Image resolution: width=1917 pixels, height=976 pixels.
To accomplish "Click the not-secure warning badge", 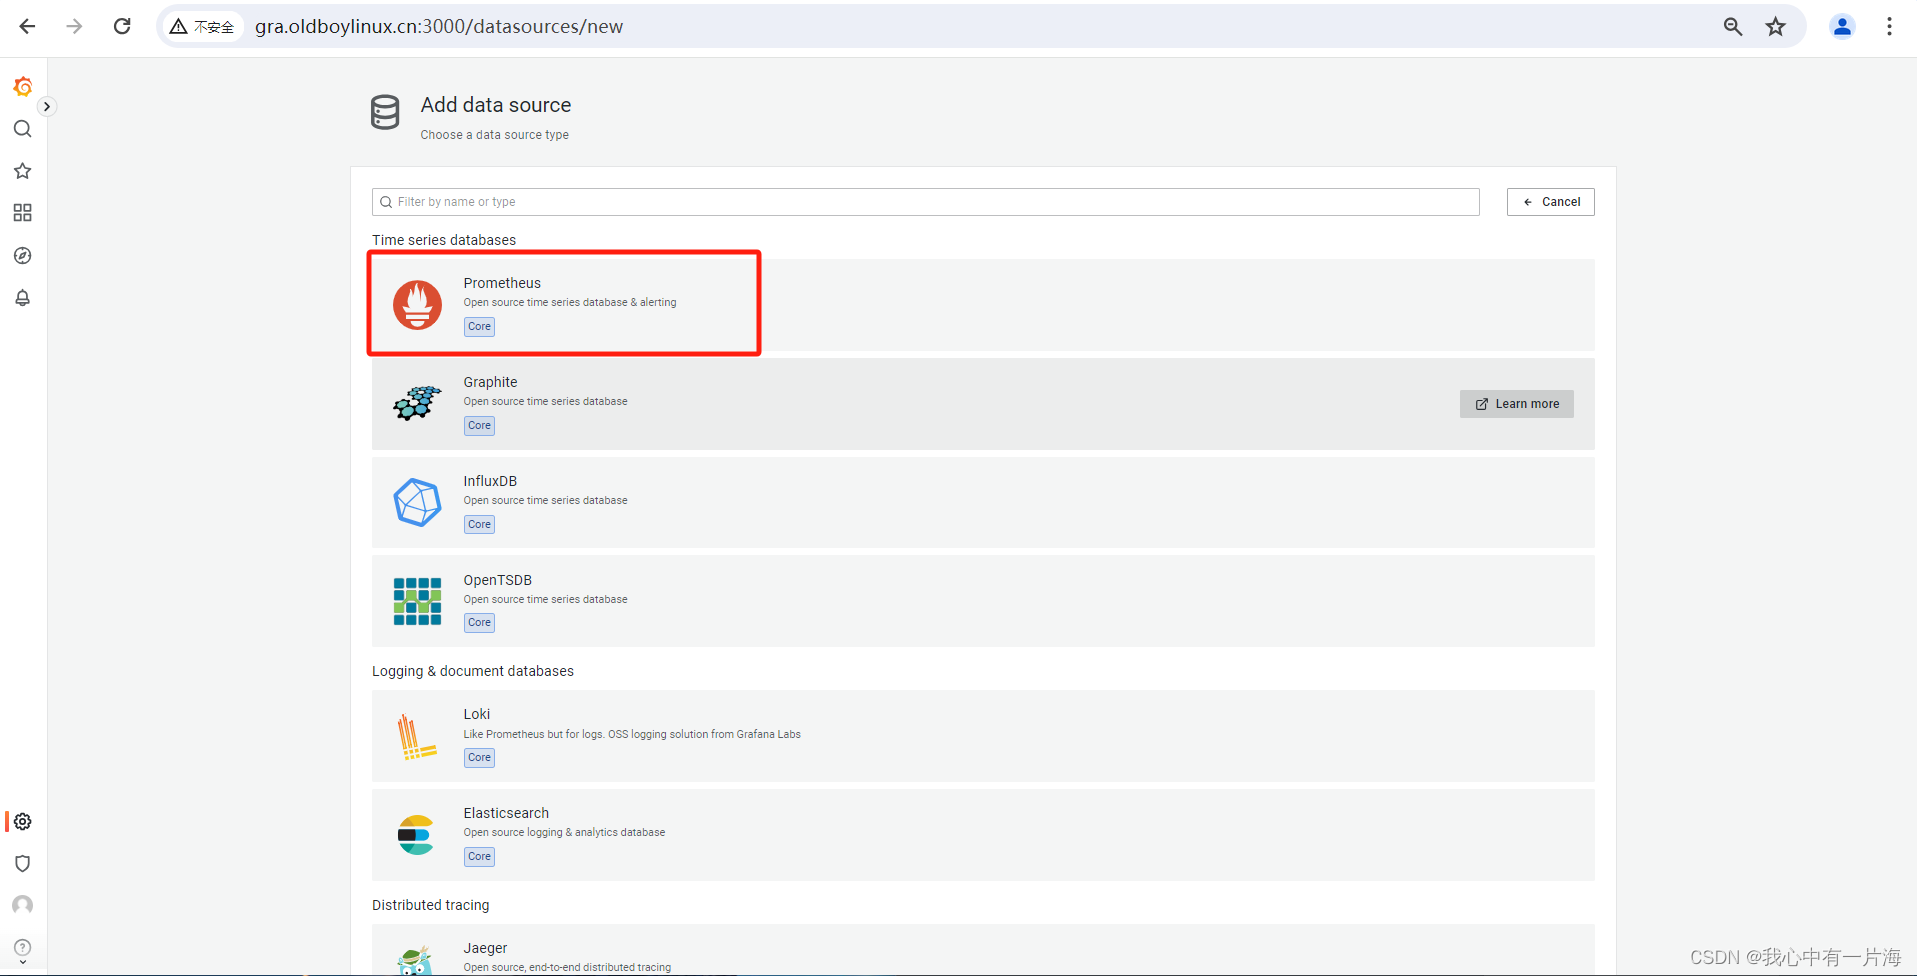I will (x=202, y=27).
